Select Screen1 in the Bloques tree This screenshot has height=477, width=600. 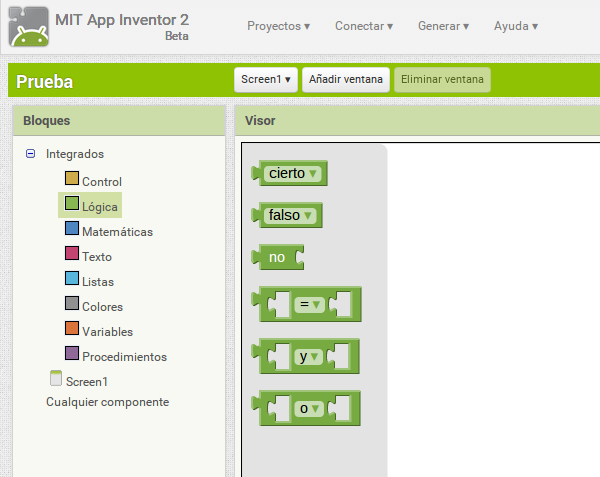tap(86, 382)
